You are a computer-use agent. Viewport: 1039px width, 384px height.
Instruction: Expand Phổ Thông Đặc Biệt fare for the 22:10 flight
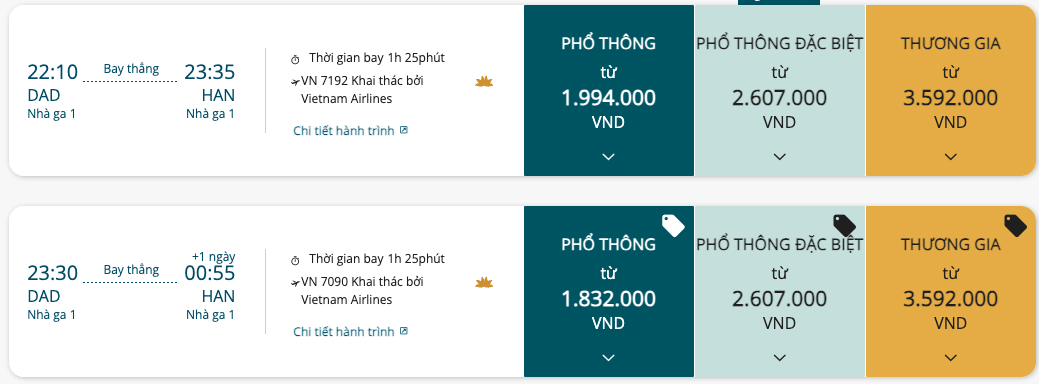[x=780, y=157]
